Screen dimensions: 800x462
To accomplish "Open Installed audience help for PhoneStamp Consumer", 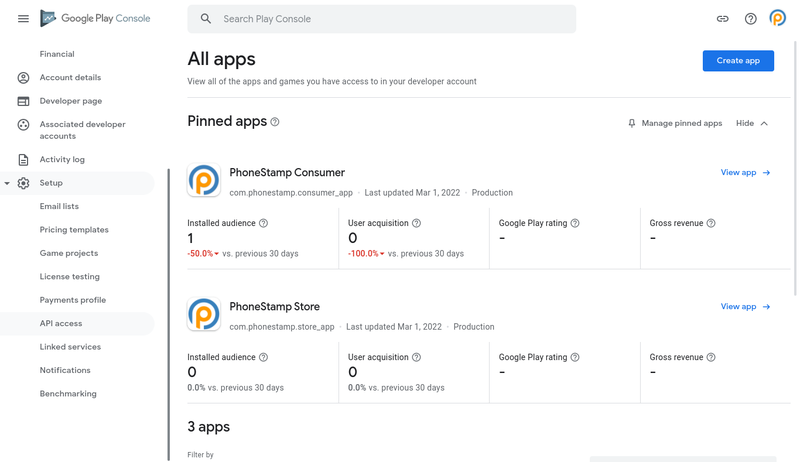I will tap(263, 223).
